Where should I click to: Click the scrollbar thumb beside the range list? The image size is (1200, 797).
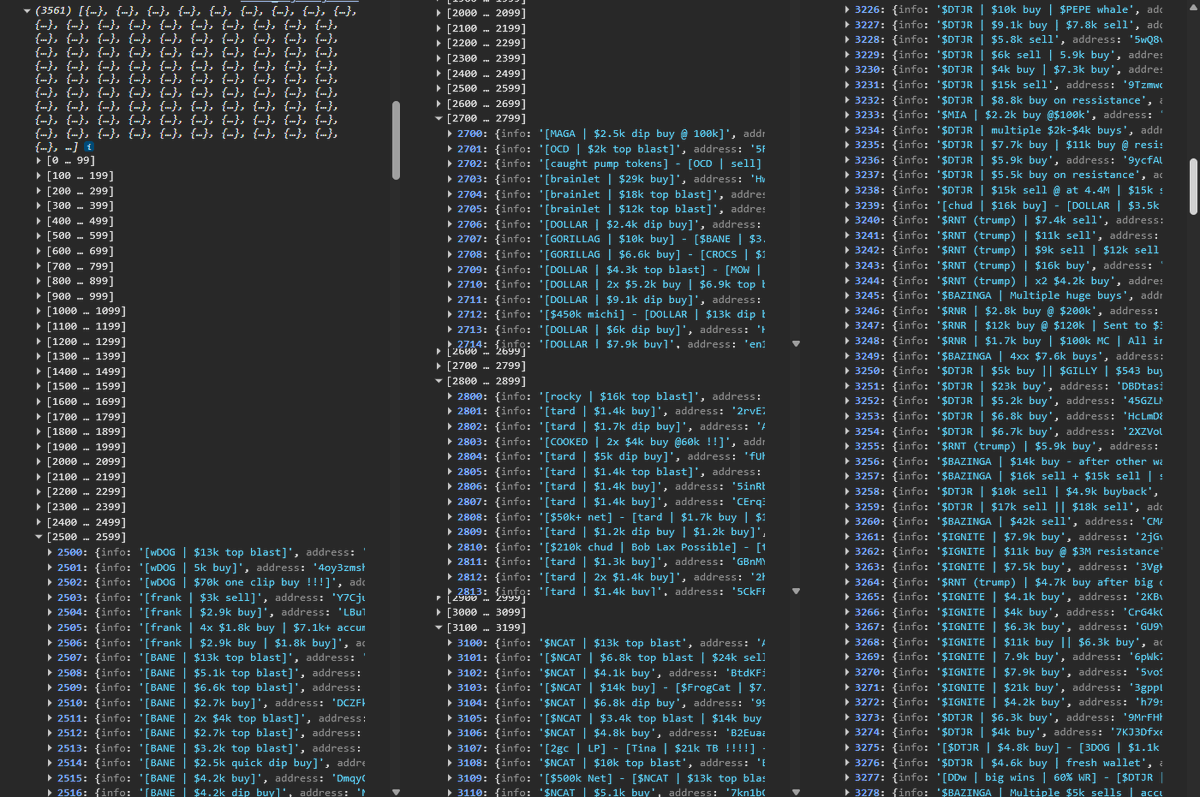pos(396,140)
